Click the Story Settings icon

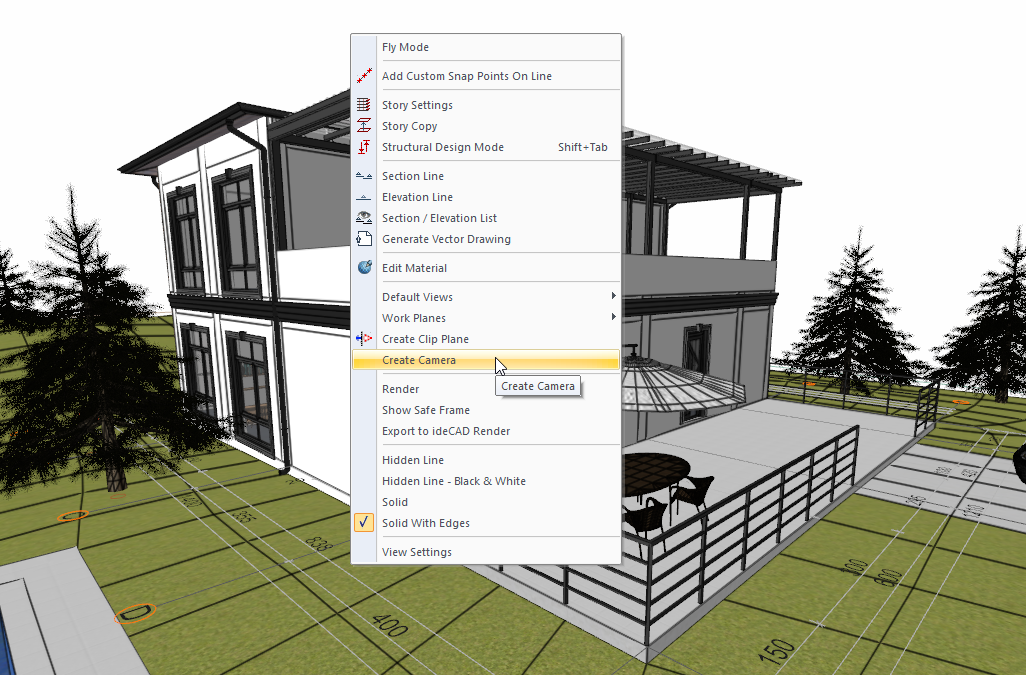[364, 105]
